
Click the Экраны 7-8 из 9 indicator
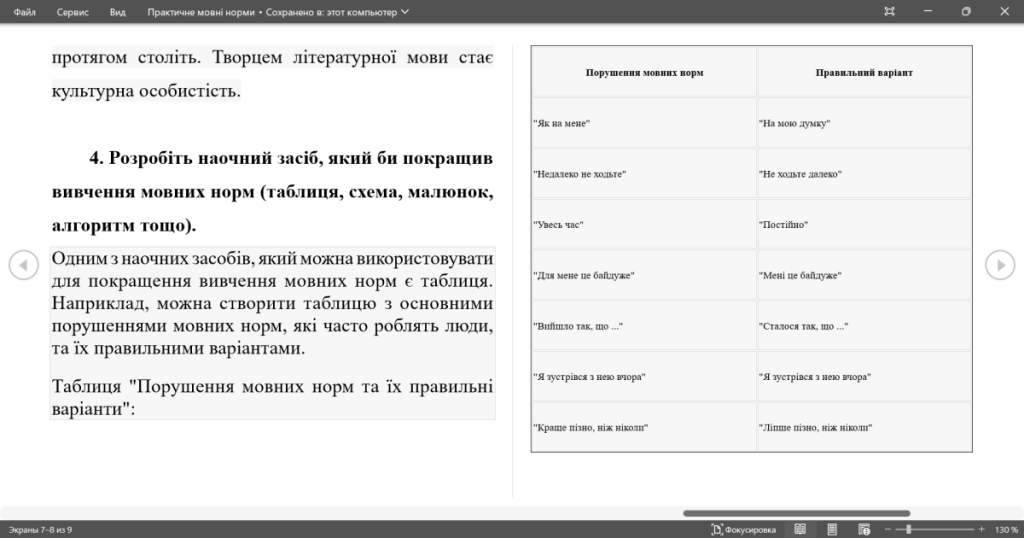coord(40,530)
